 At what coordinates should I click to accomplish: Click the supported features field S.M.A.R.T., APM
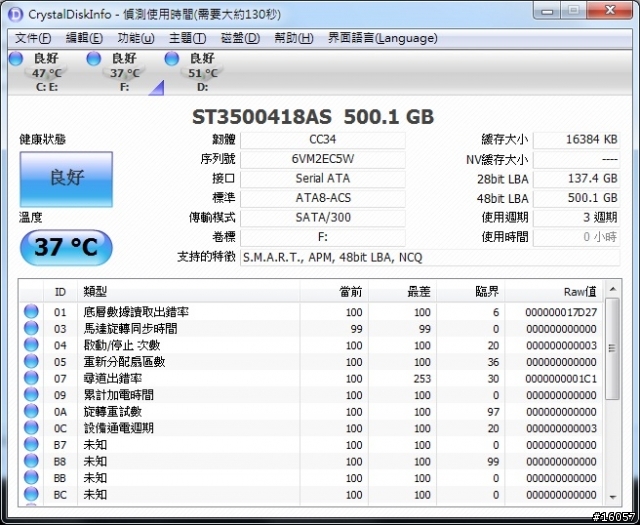tap(430, 258)
